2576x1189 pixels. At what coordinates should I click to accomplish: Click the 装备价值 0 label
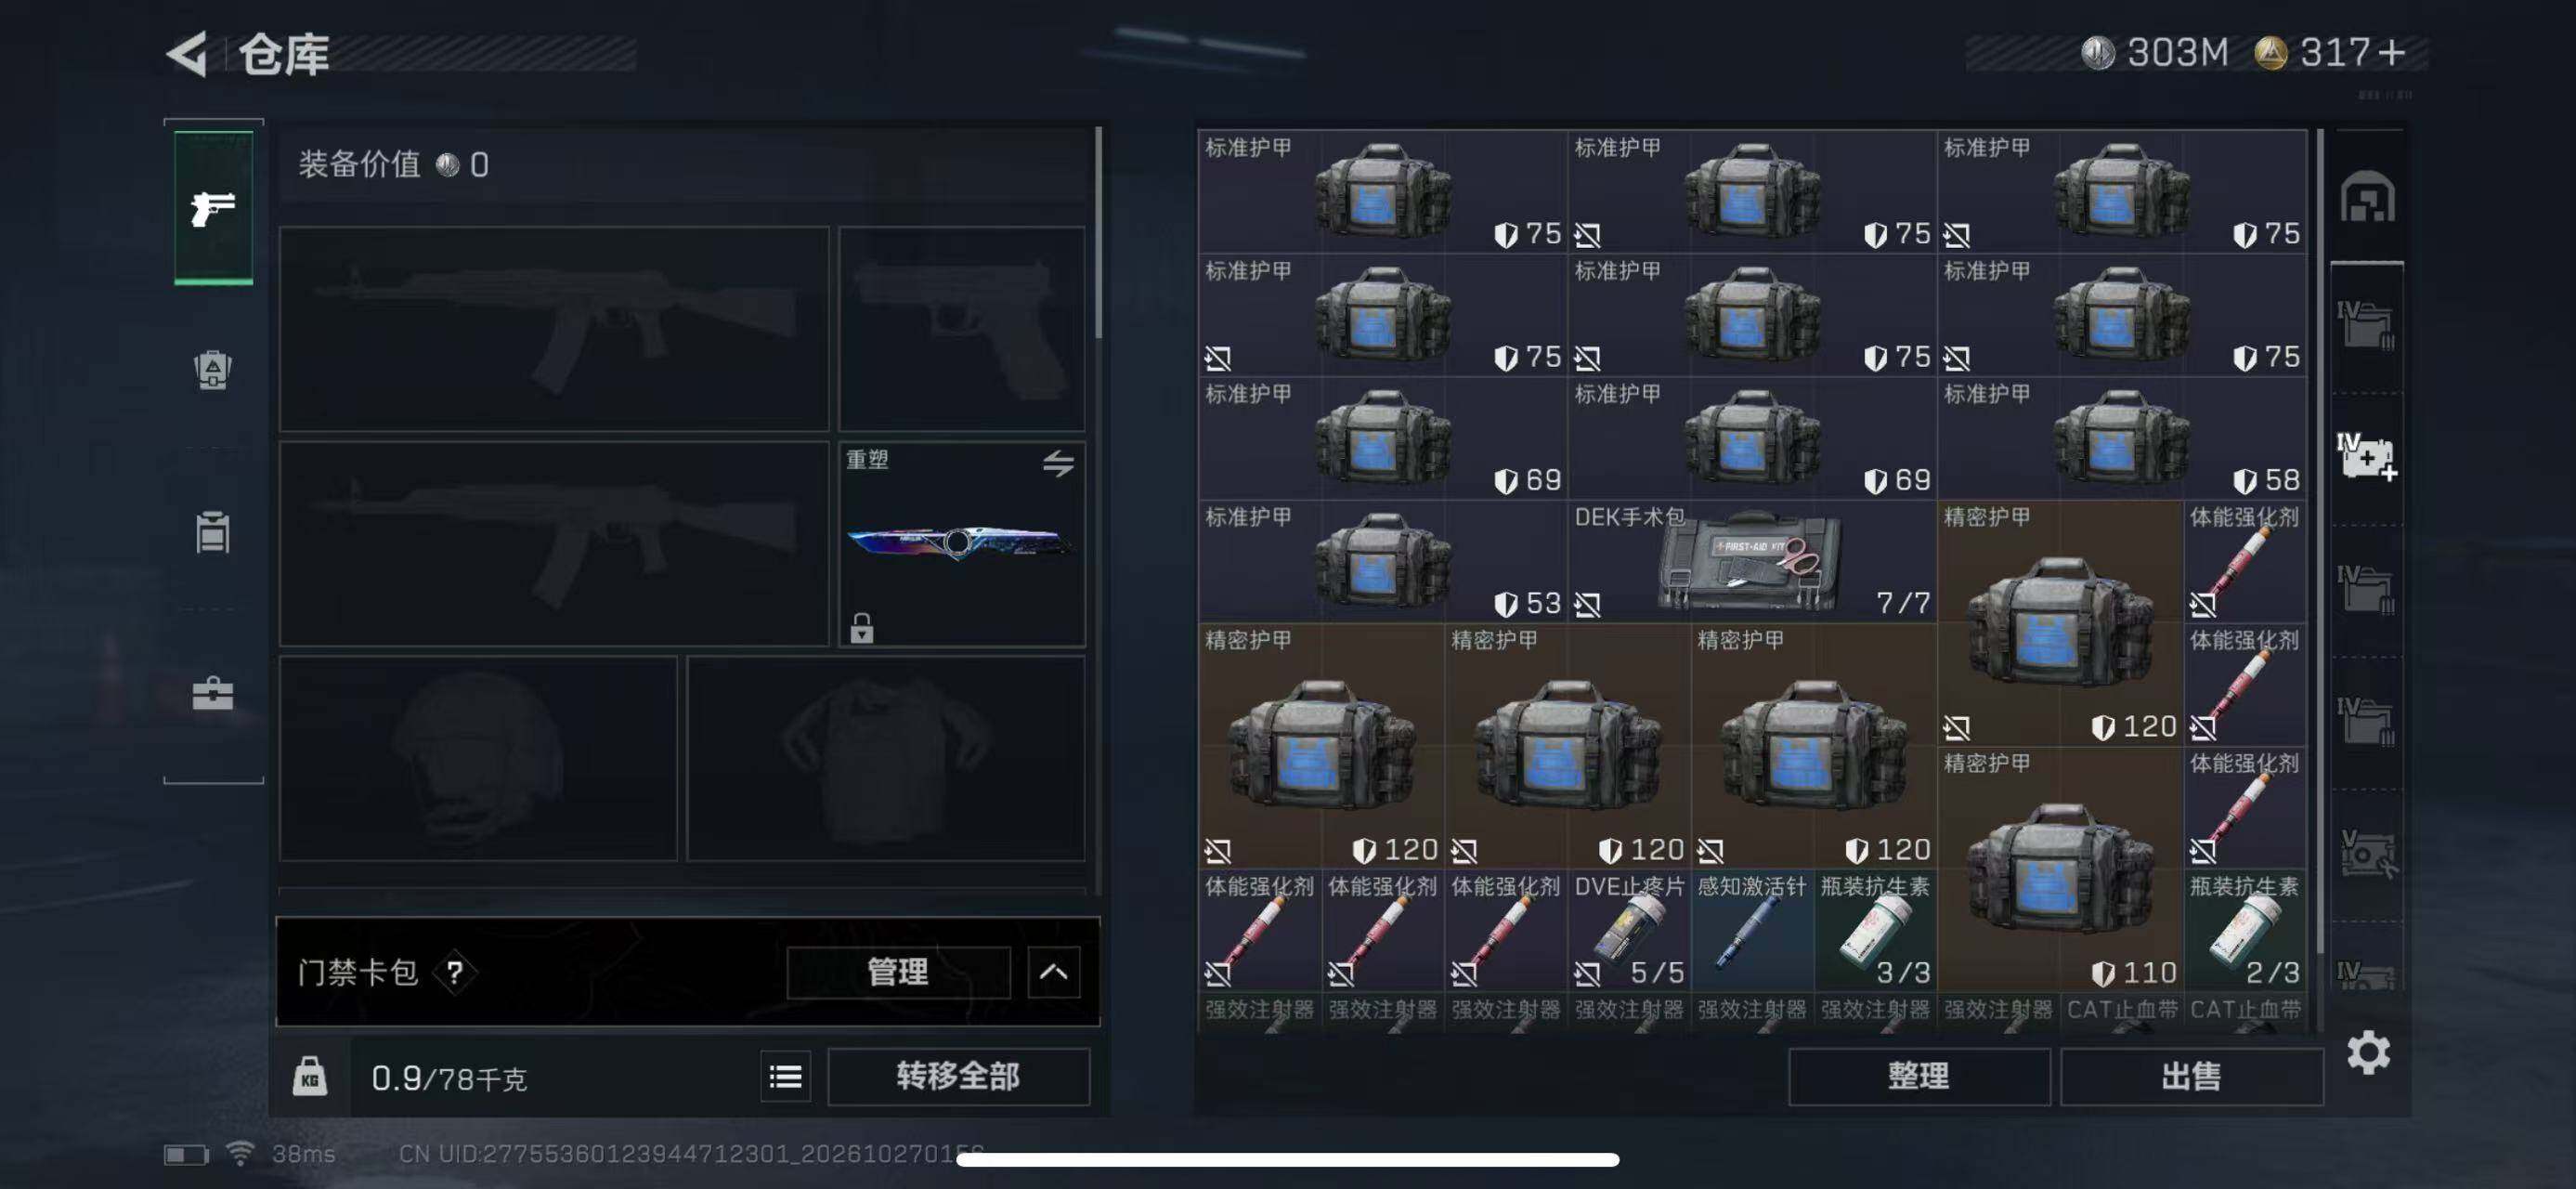click(x=394, y=164)
